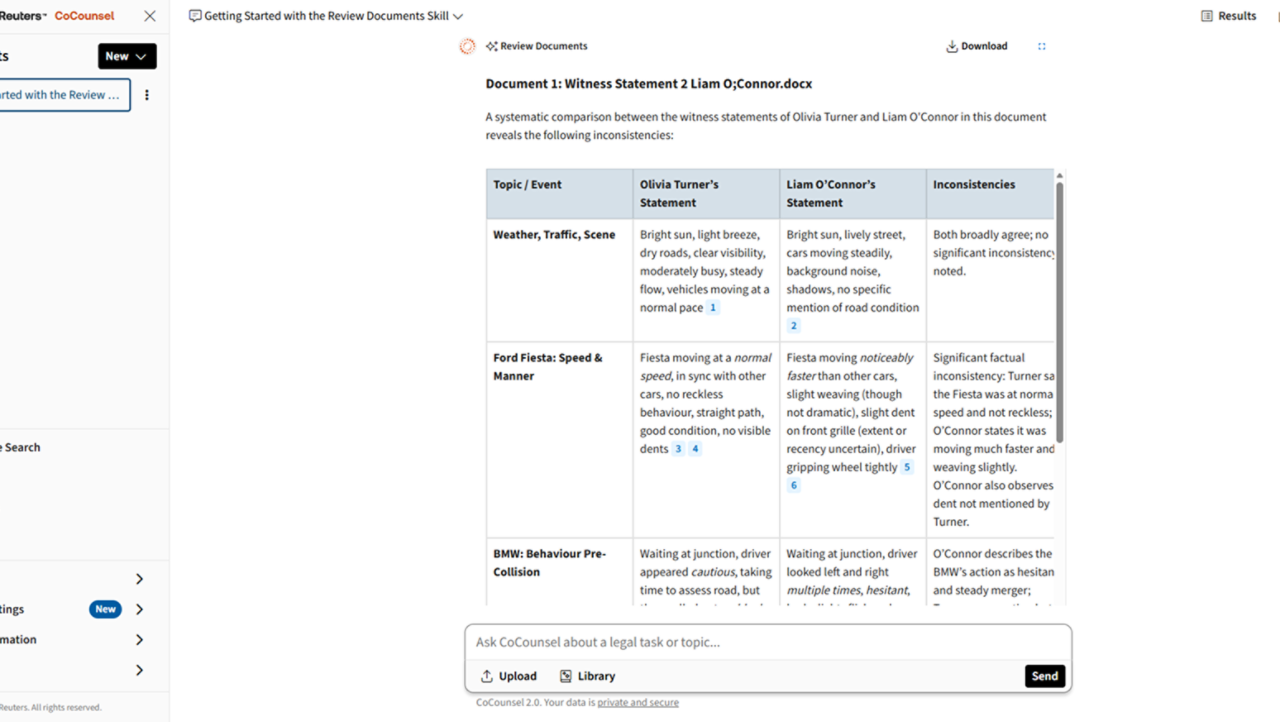This screenshot has height=722, width=1280.
Task: Open citation 5 after gripping wheel tightly
Action: (907, 467)
